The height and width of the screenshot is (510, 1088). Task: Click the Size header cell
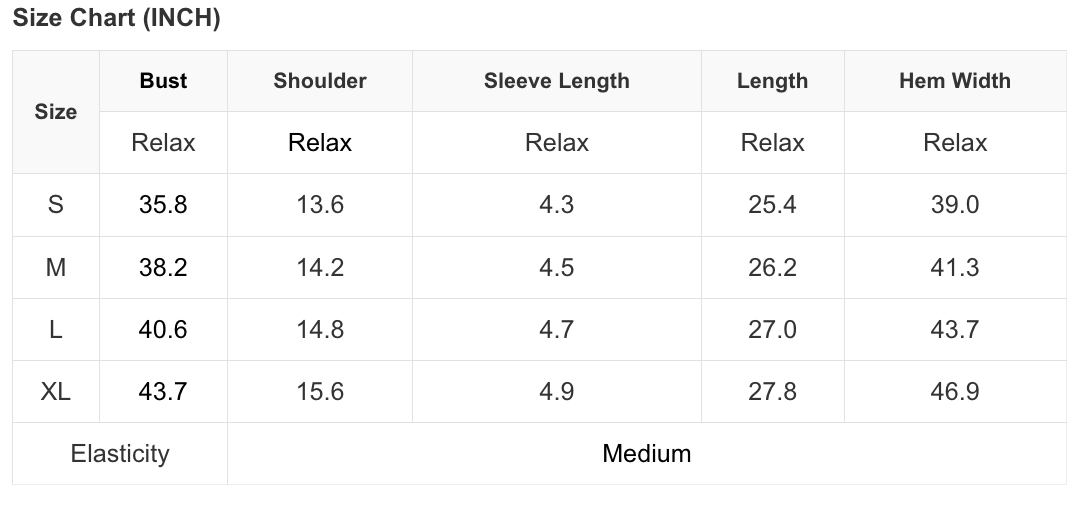click(x=56, y=112)
